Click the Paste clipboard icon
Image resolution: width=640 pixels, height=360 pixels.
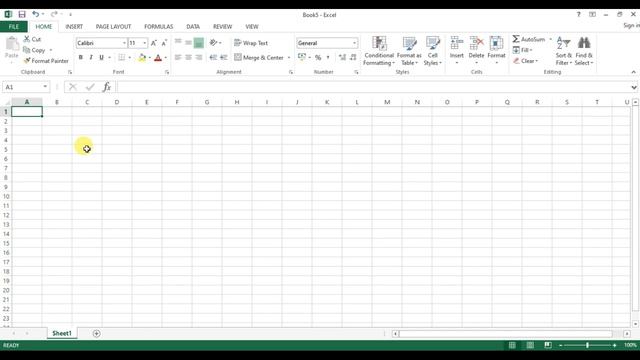(12, 44)
